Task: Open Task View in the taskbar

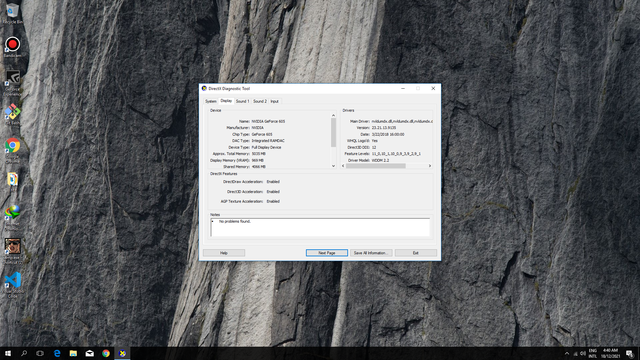Action: pyautogui.click(x=40, y=353)
